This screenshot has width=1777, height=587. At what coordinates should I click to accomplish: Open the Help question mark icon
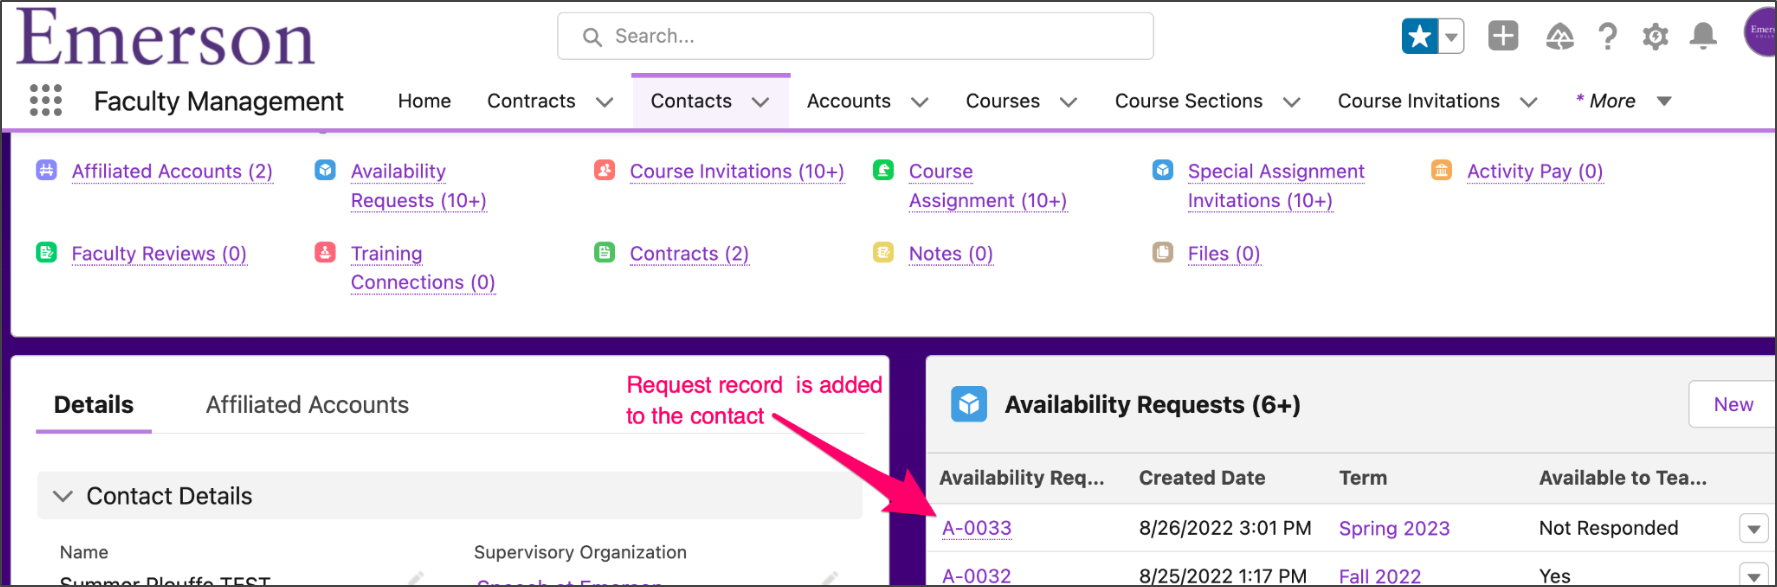pyautogui.click(x=1608, y=37)
